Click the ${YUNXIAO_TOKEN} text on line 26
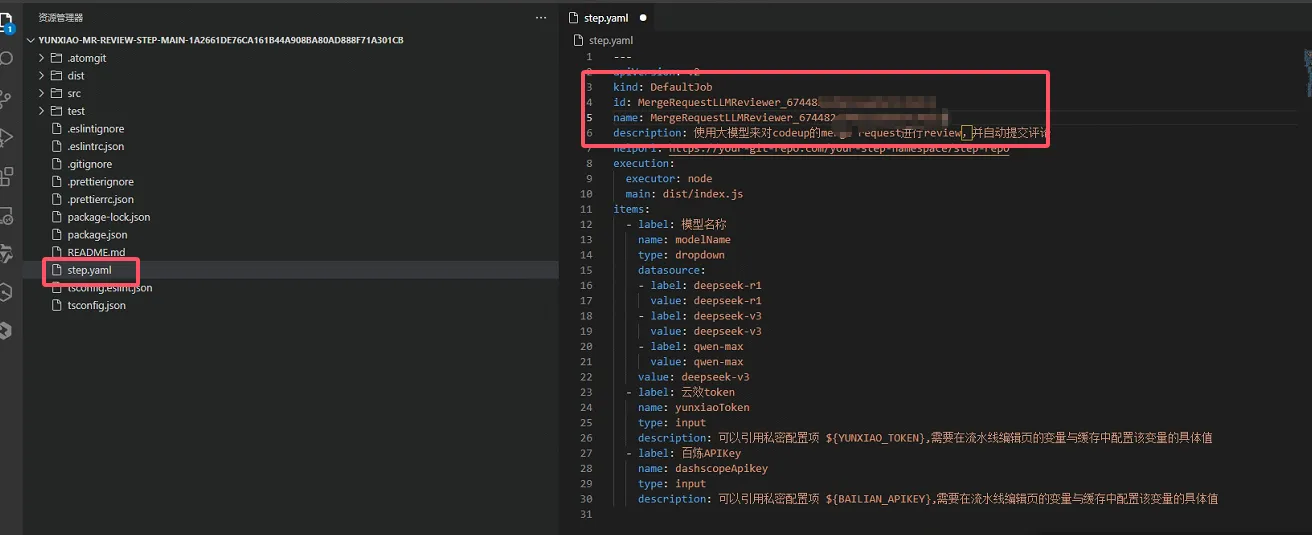 (877, 438)
